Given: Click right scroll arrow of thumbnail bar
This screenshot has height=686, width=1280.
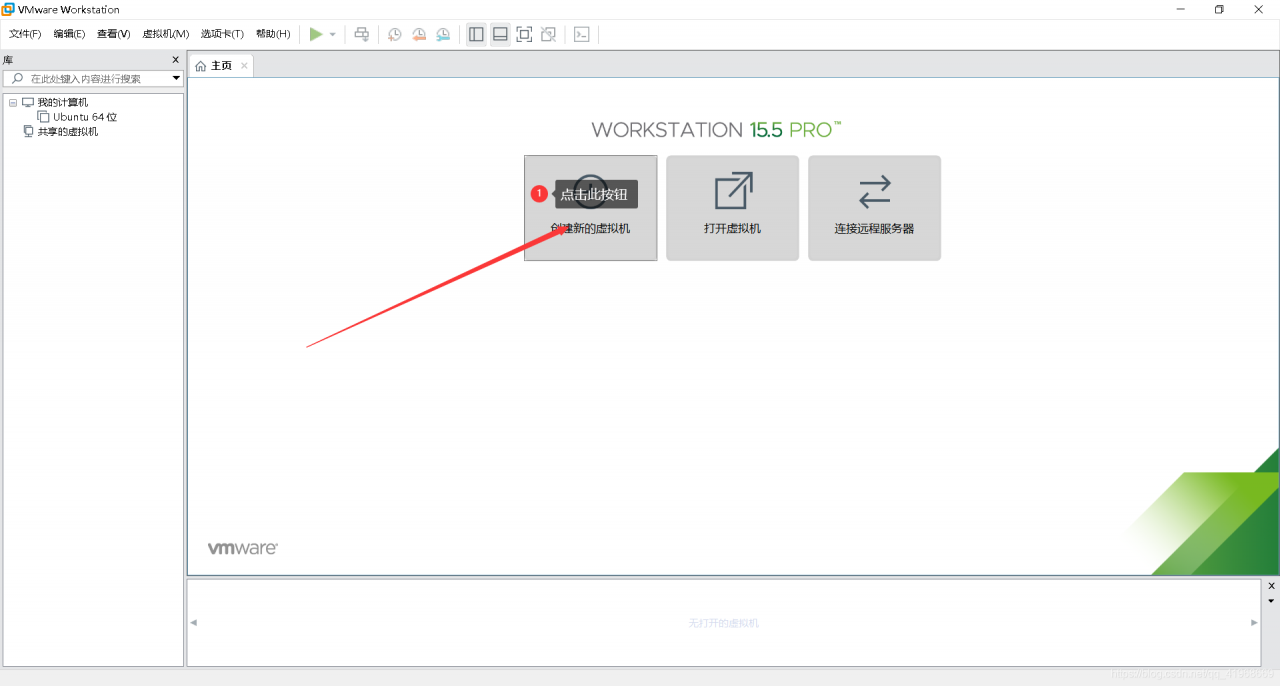Looking at the screenshot, I should pos(1254,622).
